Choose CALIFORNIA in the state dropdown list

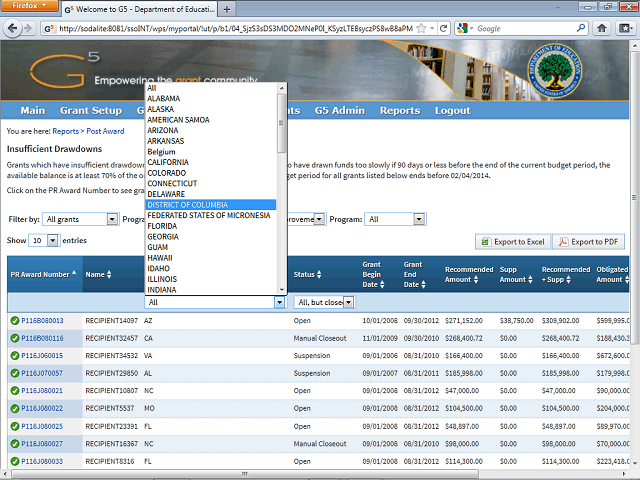click(x=175, y=161)
